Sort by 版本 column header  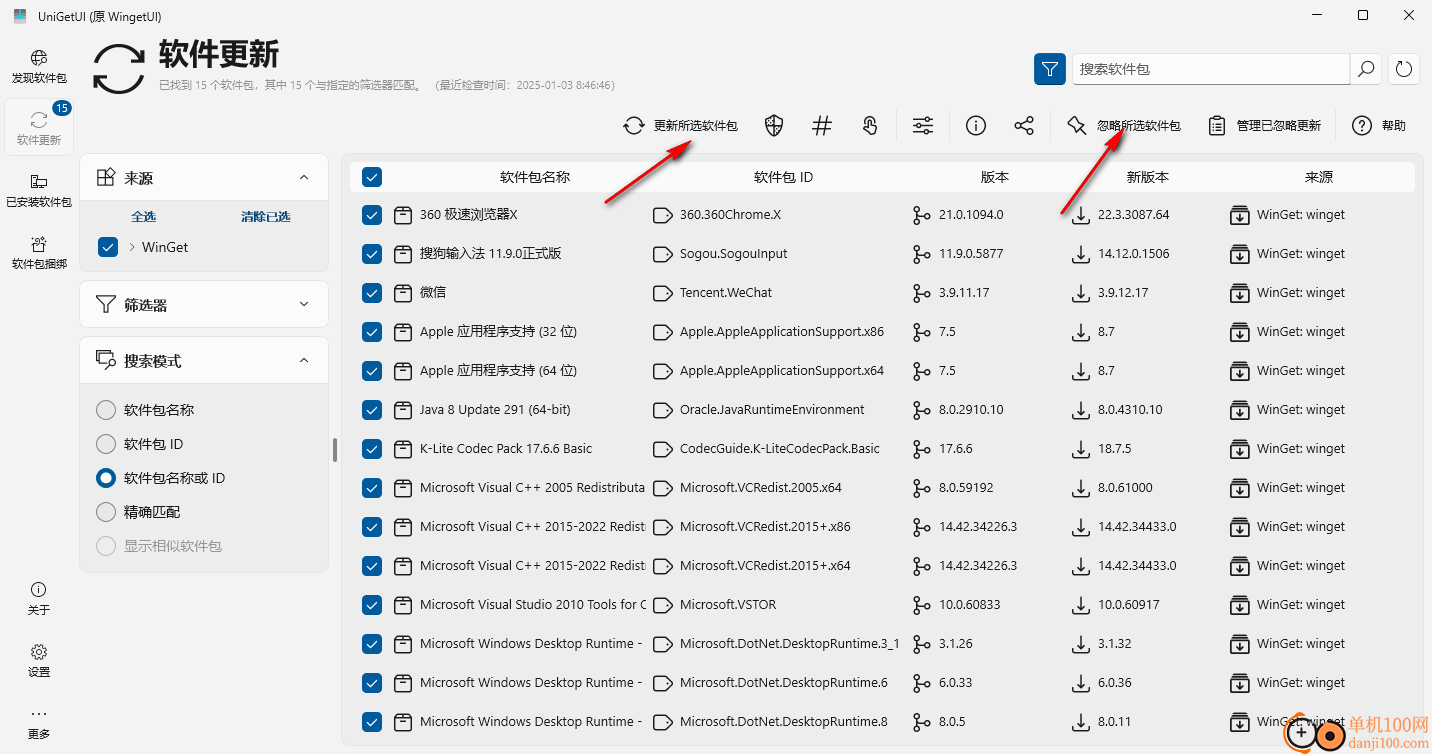[x=995, y=177]
